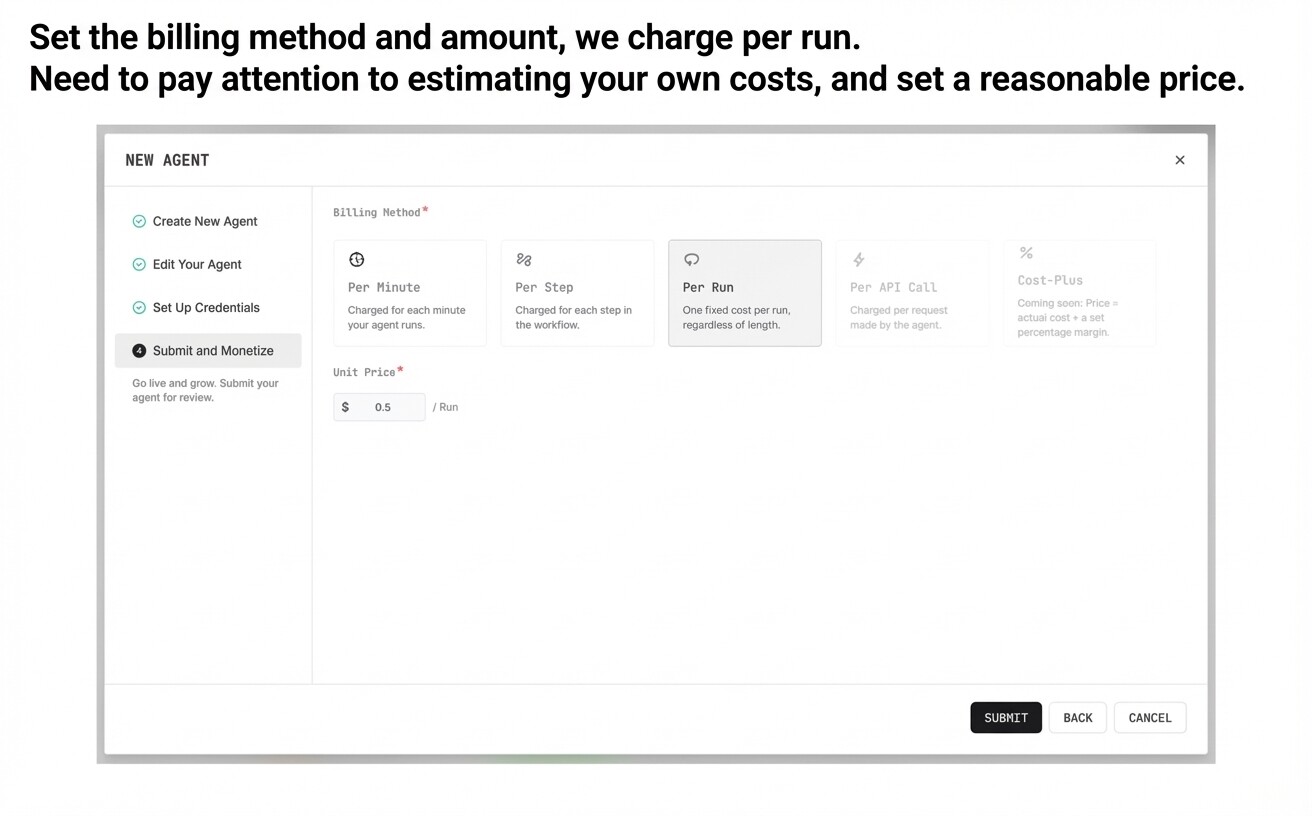1312x816 pixels.
Task: Click the step 4 number badge
Action: (x=139, y=351)
